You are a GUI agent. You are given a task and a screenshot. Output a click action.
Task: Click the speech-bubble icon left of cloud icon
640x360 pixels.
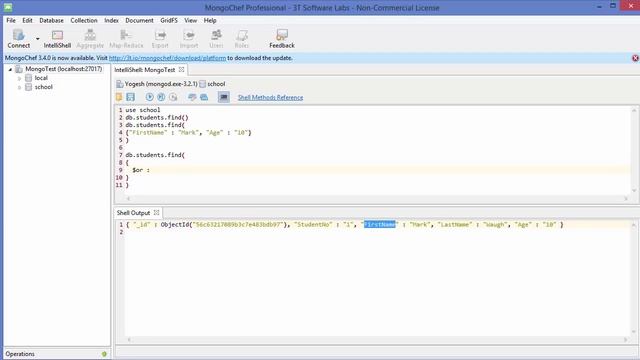[x=192, y=97]
